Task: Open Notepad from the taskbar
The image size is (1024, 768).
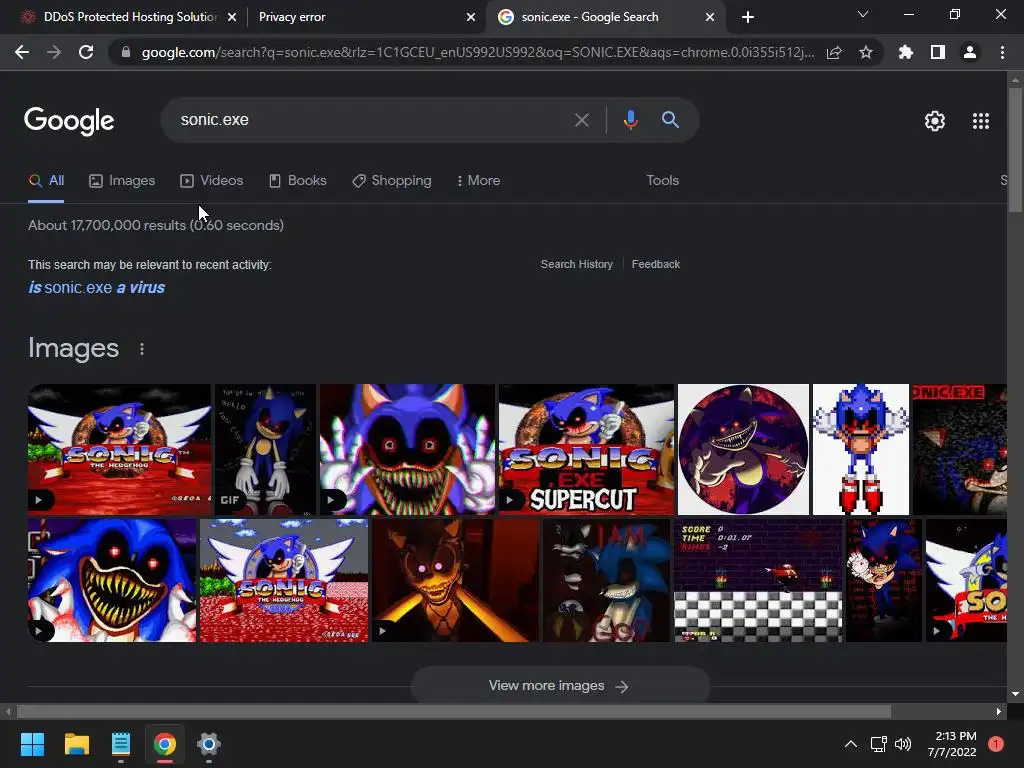Action: [x=121, y=744]
